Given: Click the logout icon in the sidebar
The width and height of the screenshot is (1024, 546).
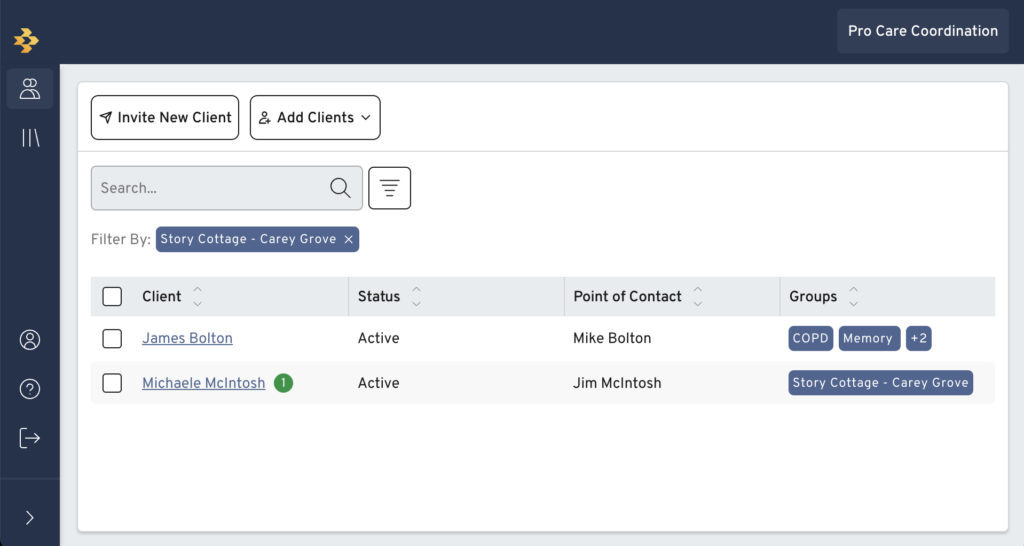Looking at the screenshot, I should tap(30, 438).
